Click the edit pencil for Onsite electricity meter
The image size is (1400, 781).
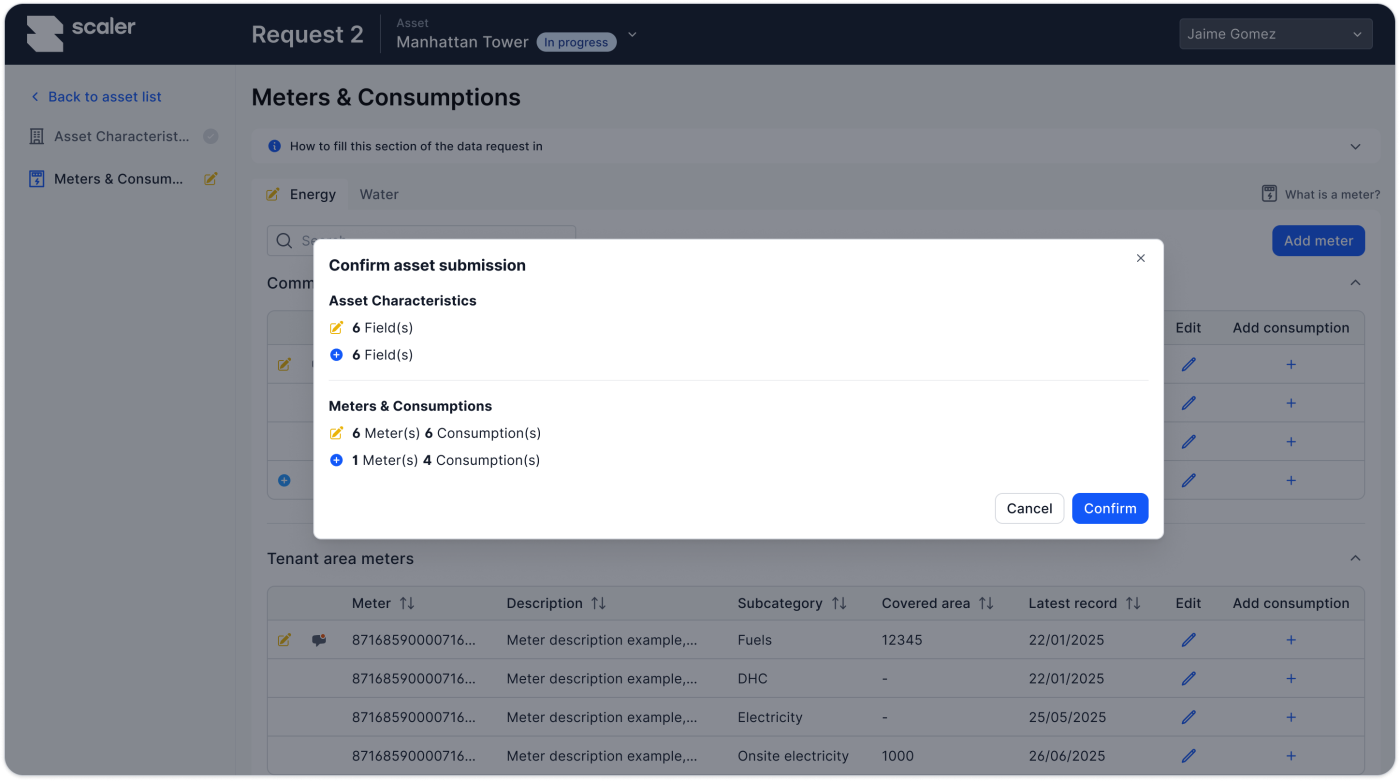tap(1188, 756)
